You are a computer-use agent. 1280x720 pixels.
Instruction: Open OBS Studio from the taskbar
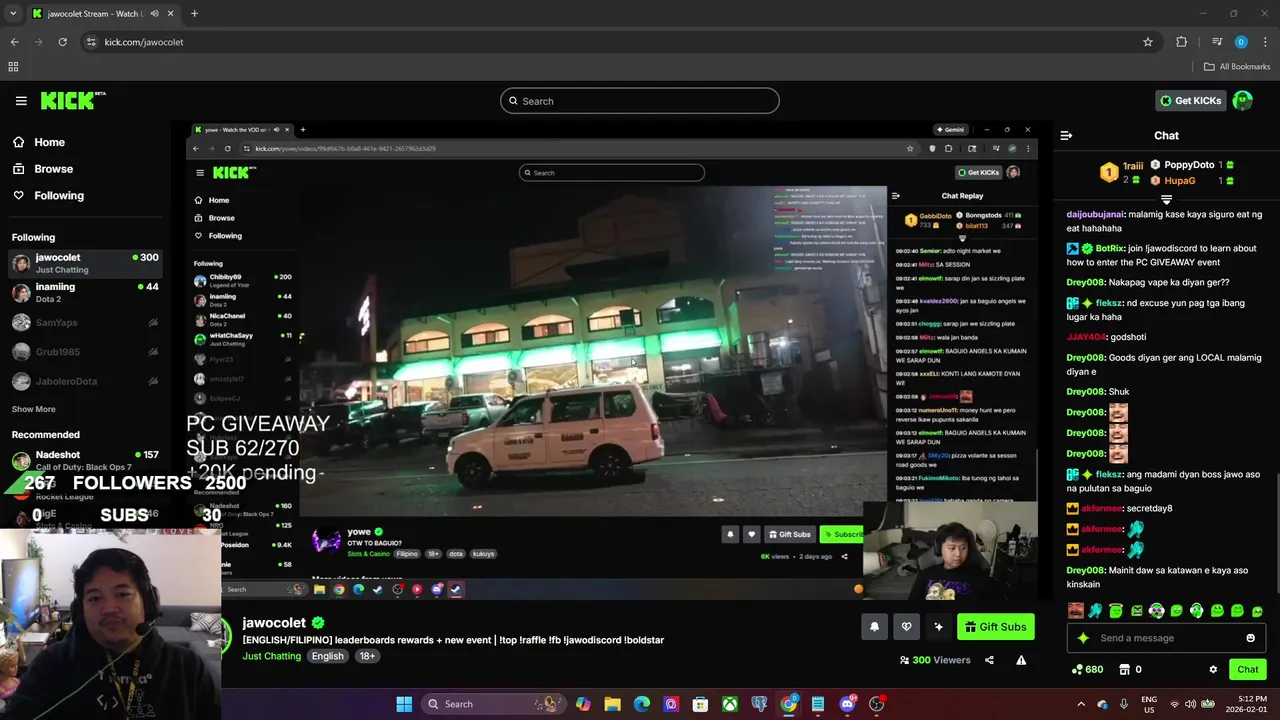[x=876, y=704]
